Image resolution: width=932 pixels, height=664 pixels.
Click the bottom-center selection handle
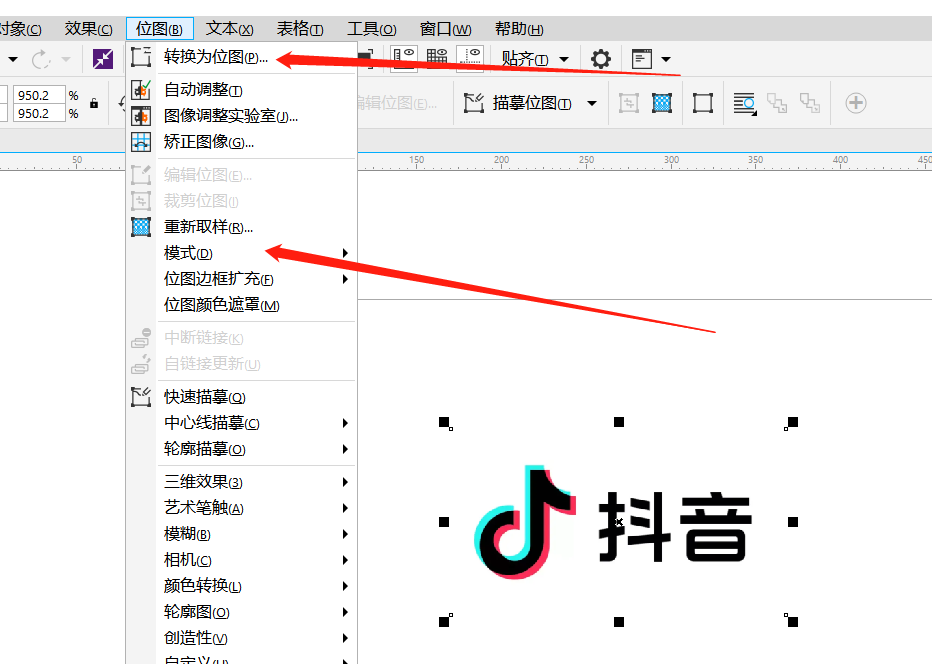coord(619,622)
